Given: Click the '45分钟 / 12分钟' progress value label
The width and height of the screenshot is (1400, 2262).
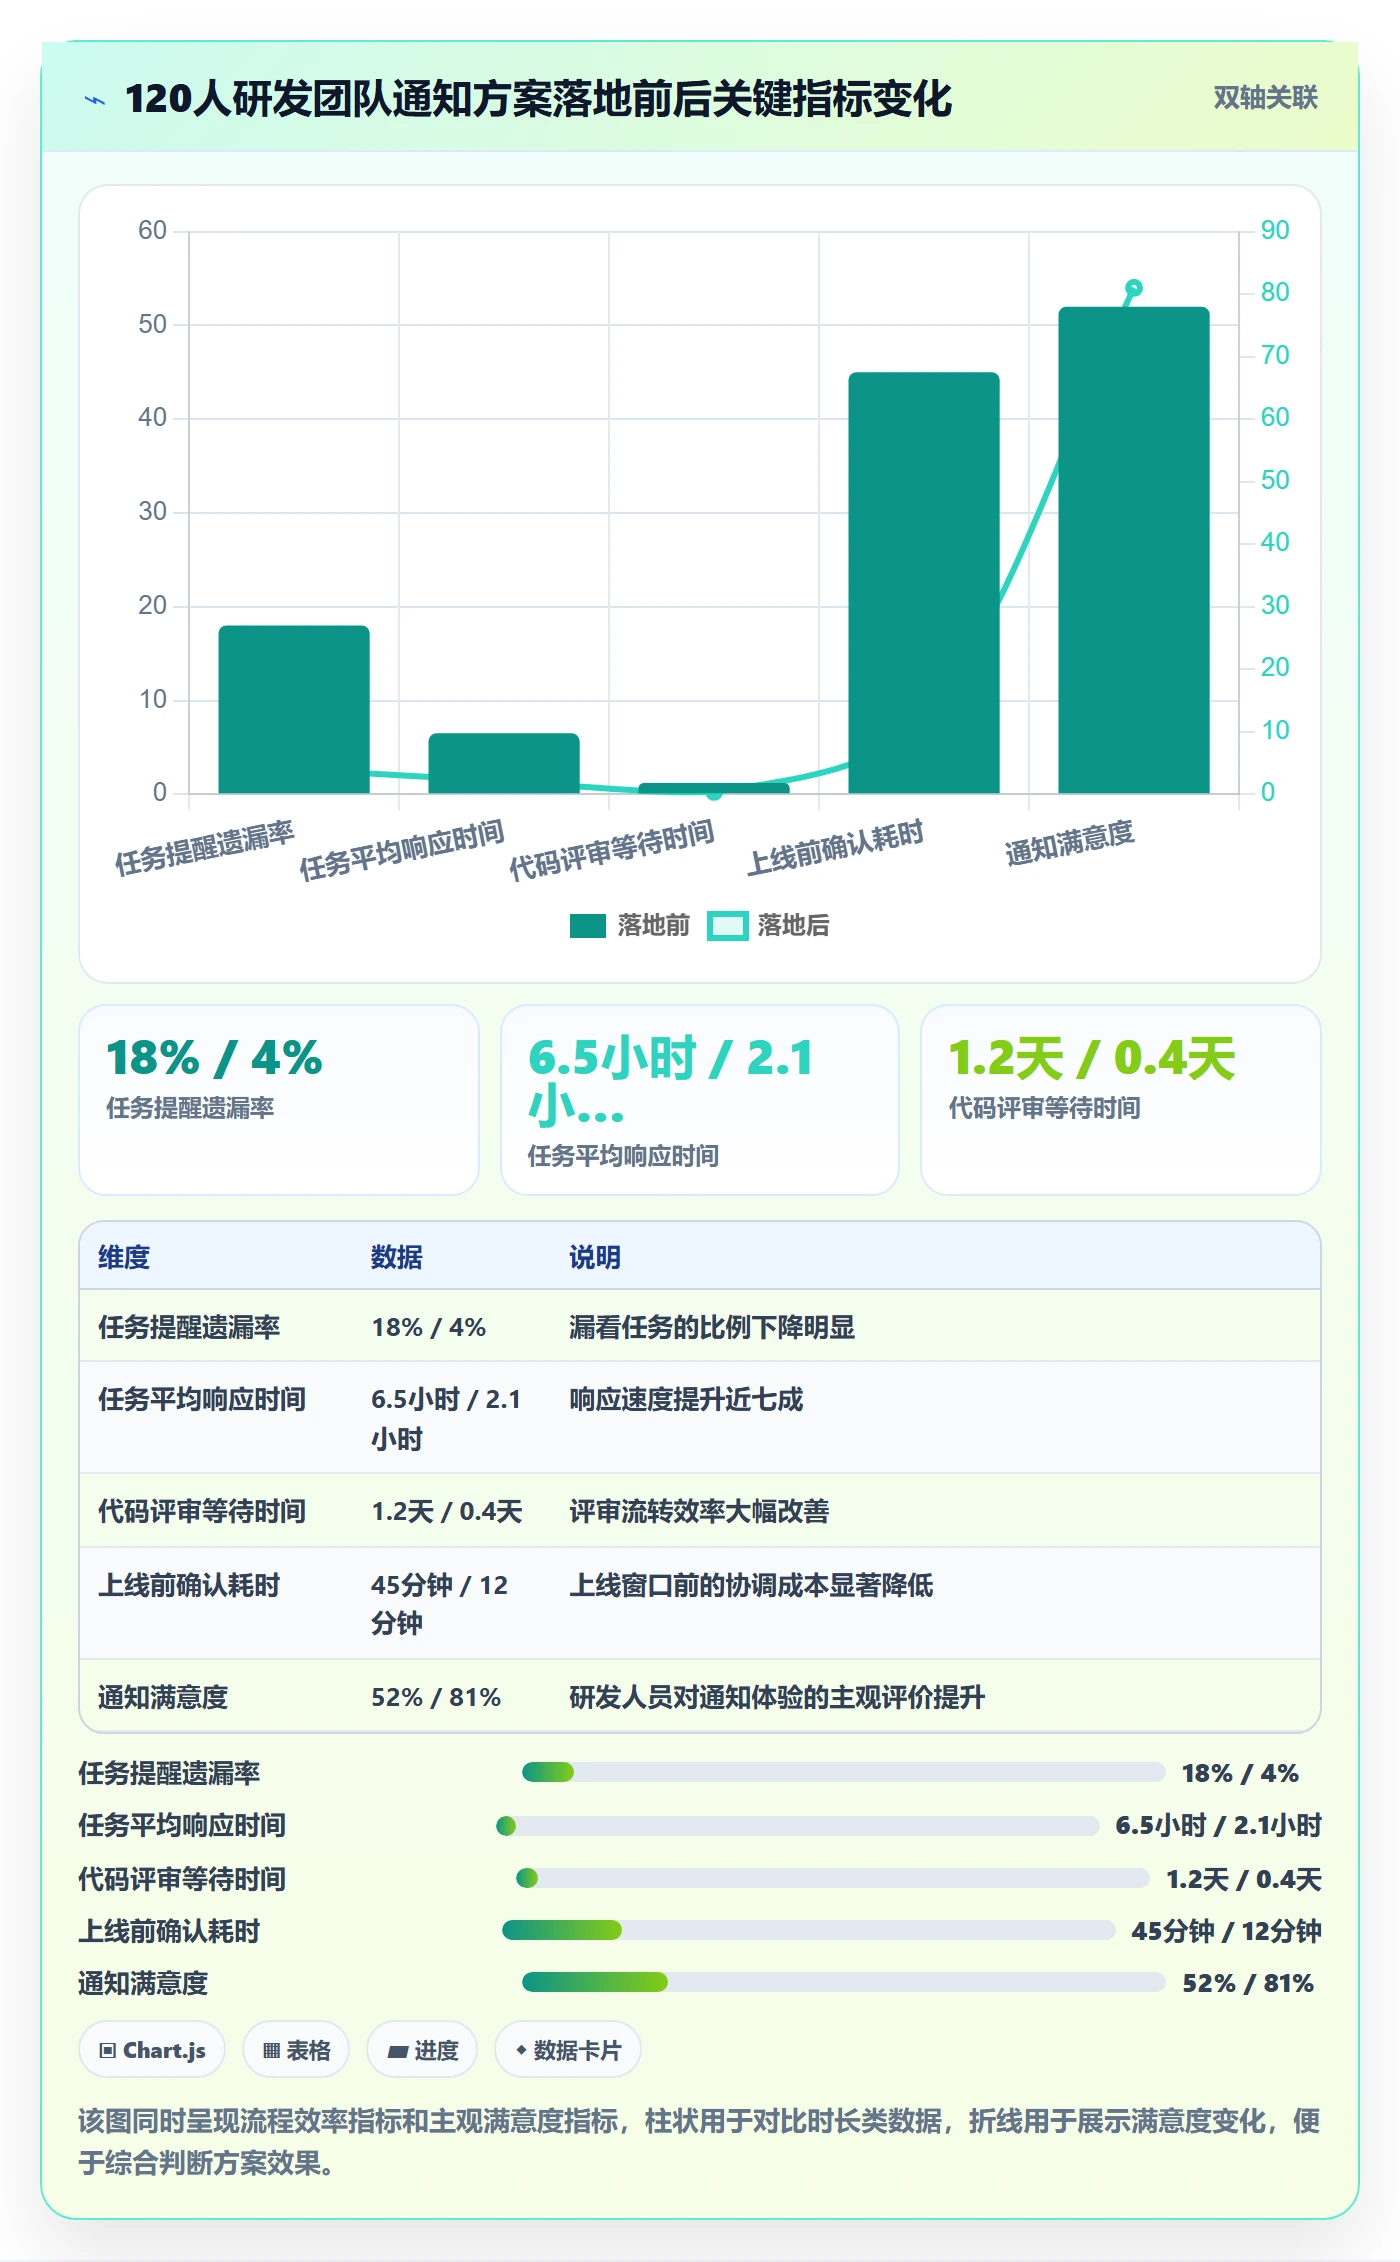Looking at the screenshot, I should click(1226, 1931).
